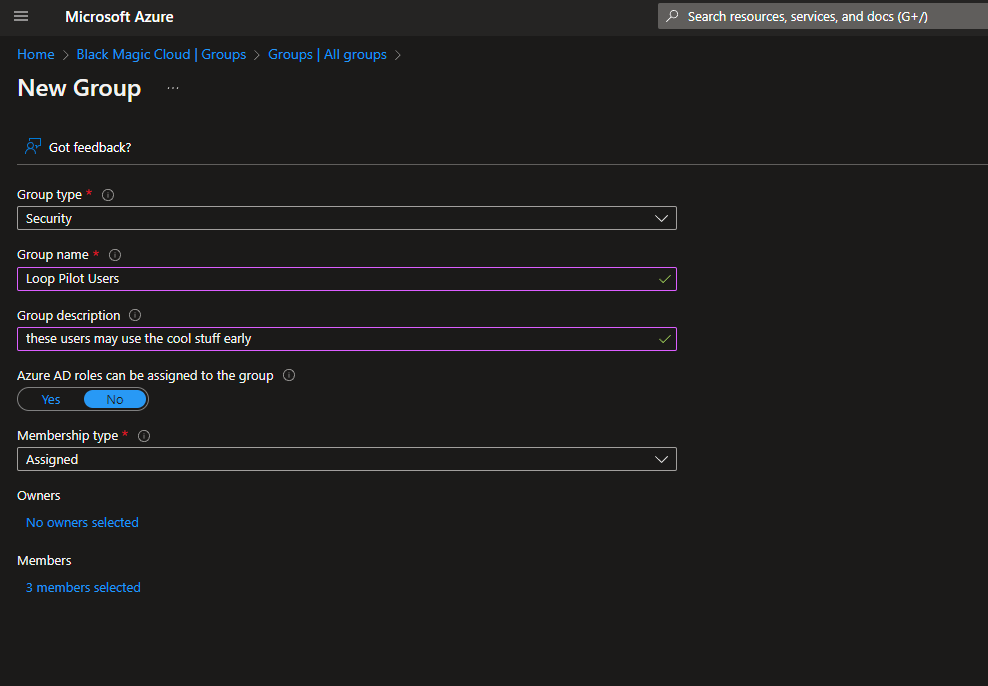Click the Got feedback? text
The height and width of the screenshot is (686, 988).
coord(90,147)
